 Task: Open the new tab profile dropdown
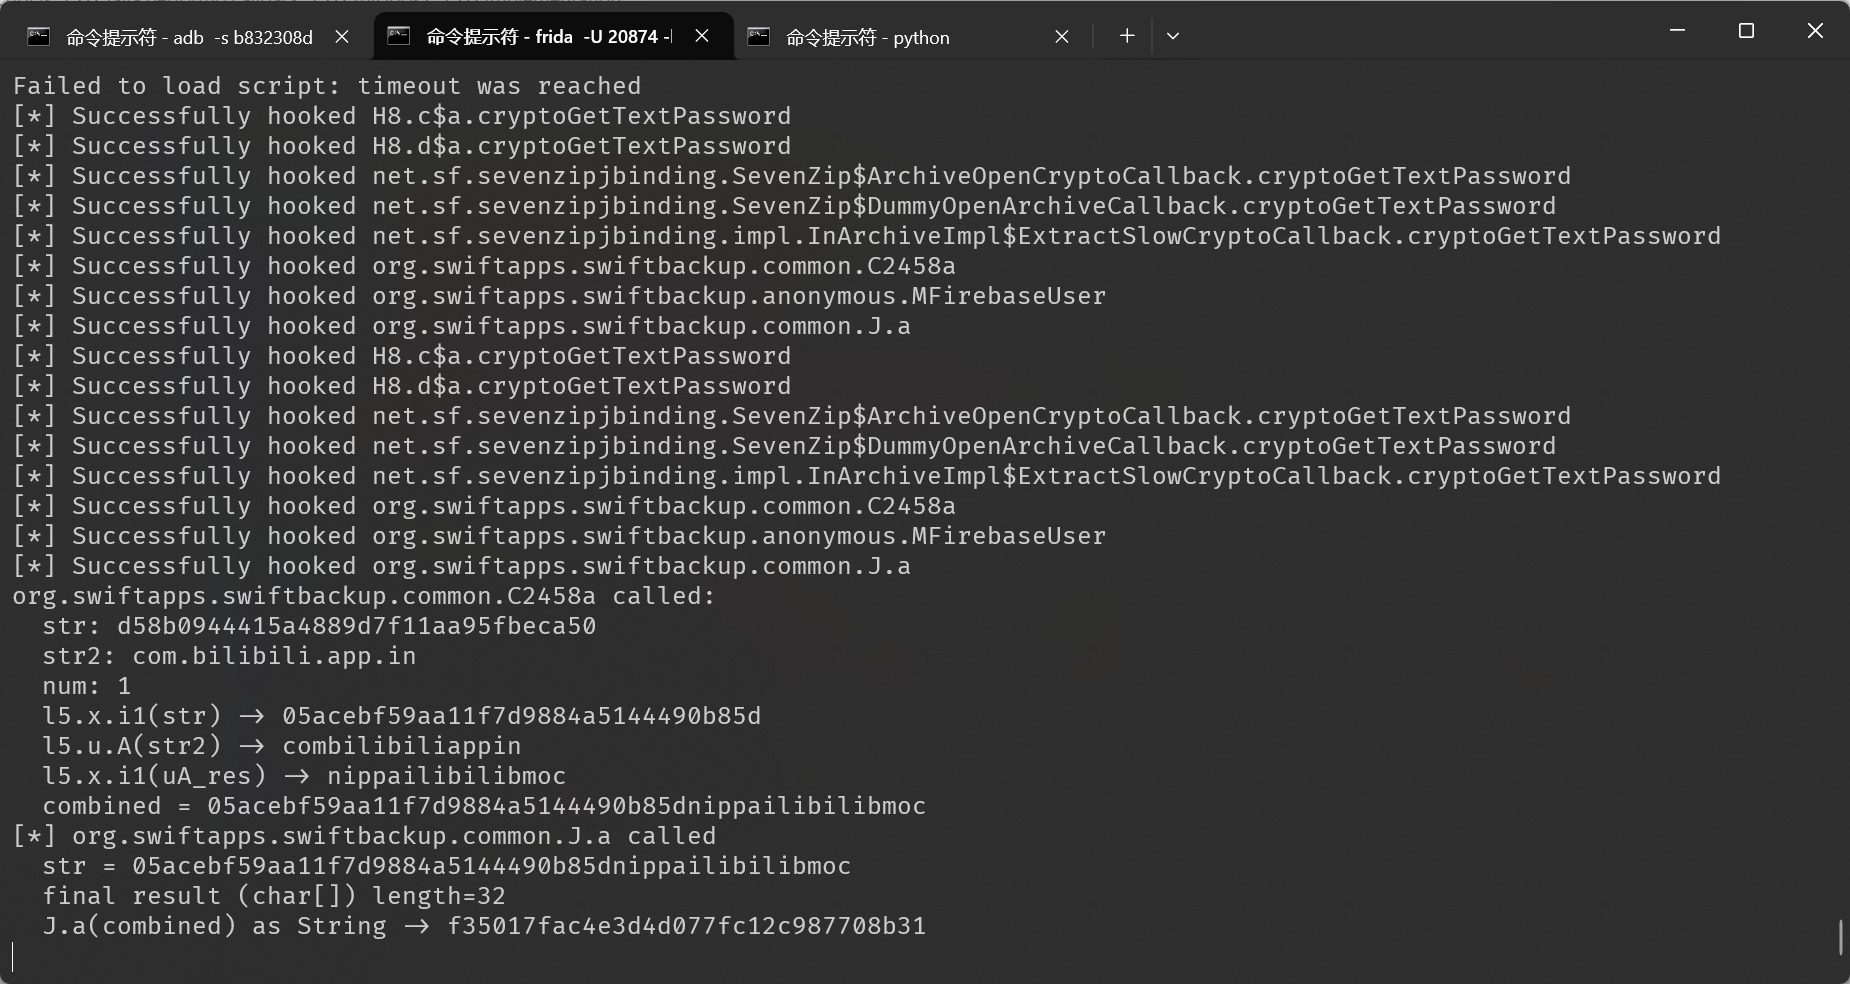pos(1173,36)
